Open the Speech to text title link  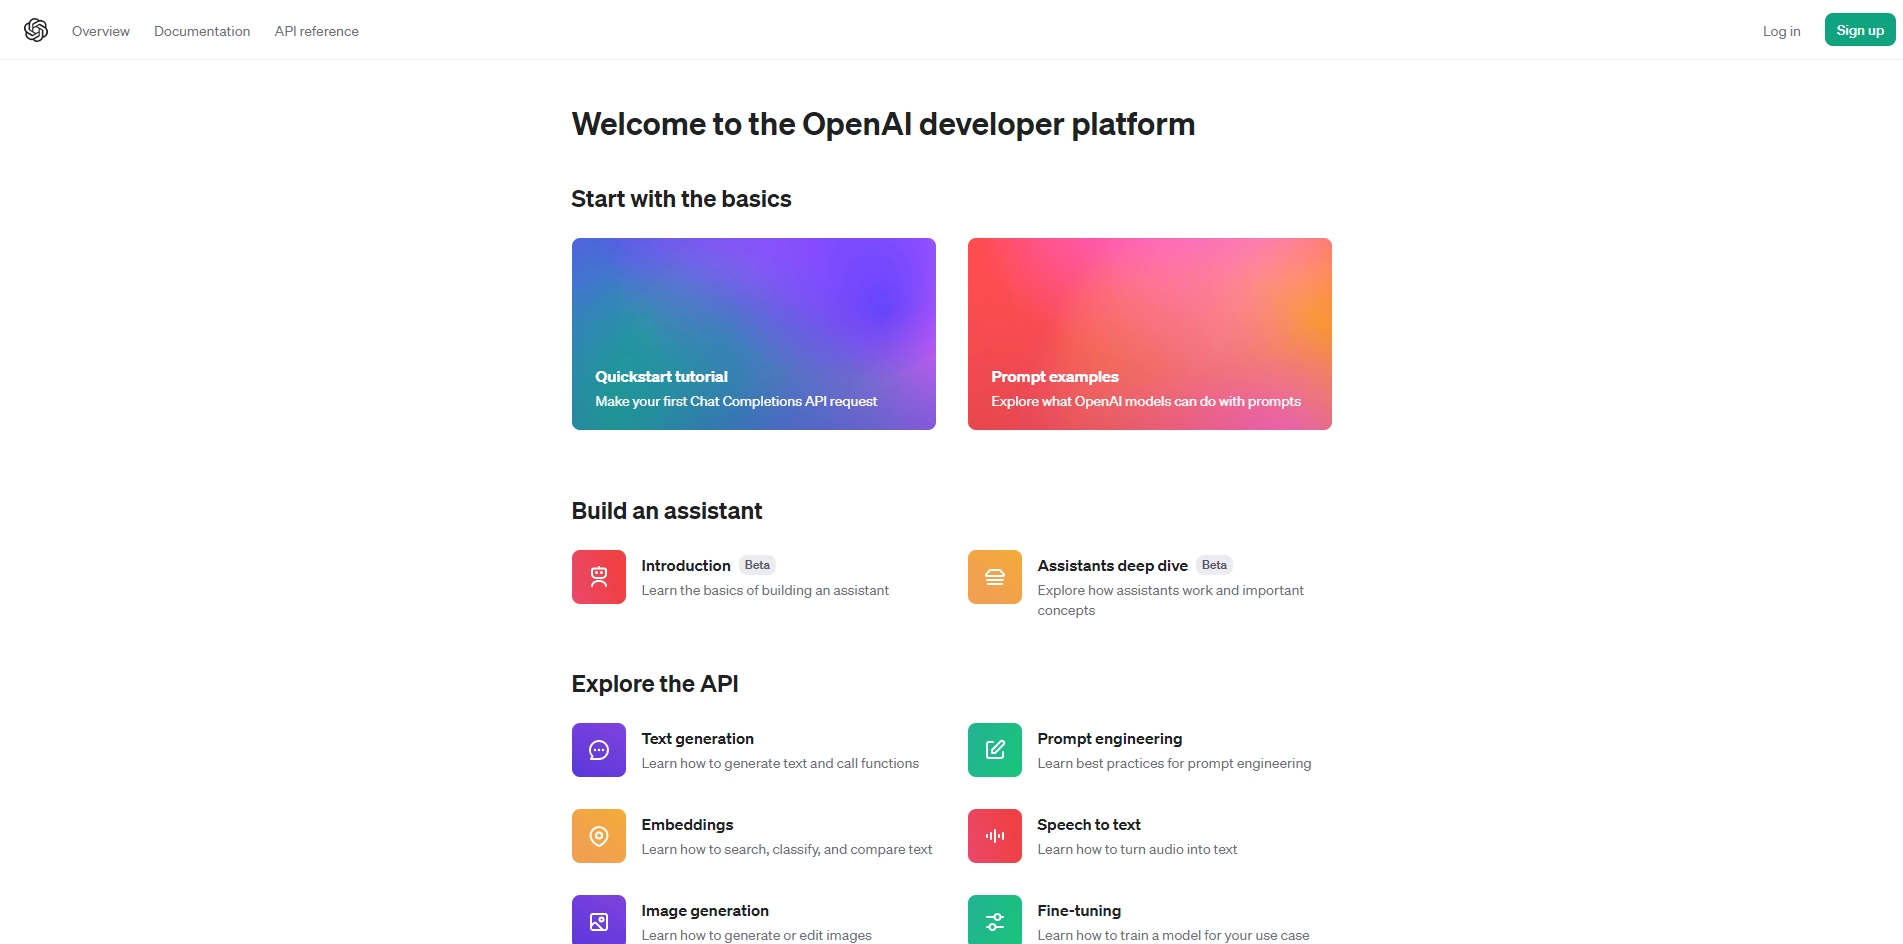click(x=1088, y=825)
